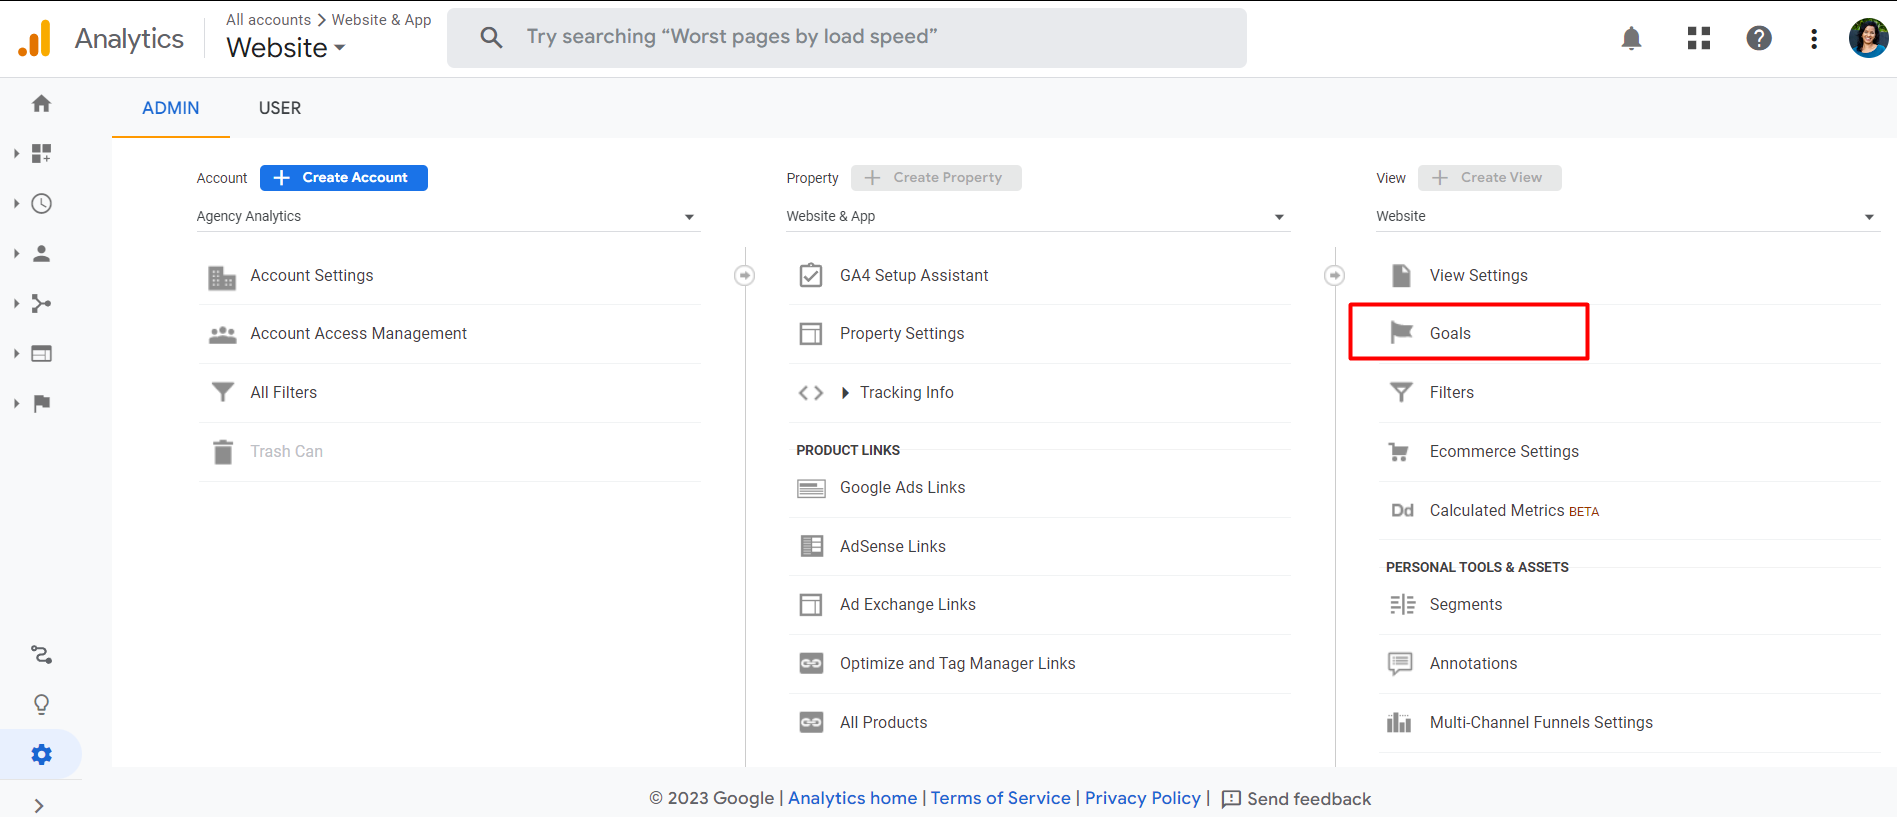1897x817 pixels.
Task: Go to Home icon in left sidebar
Action: pos(41,104)
